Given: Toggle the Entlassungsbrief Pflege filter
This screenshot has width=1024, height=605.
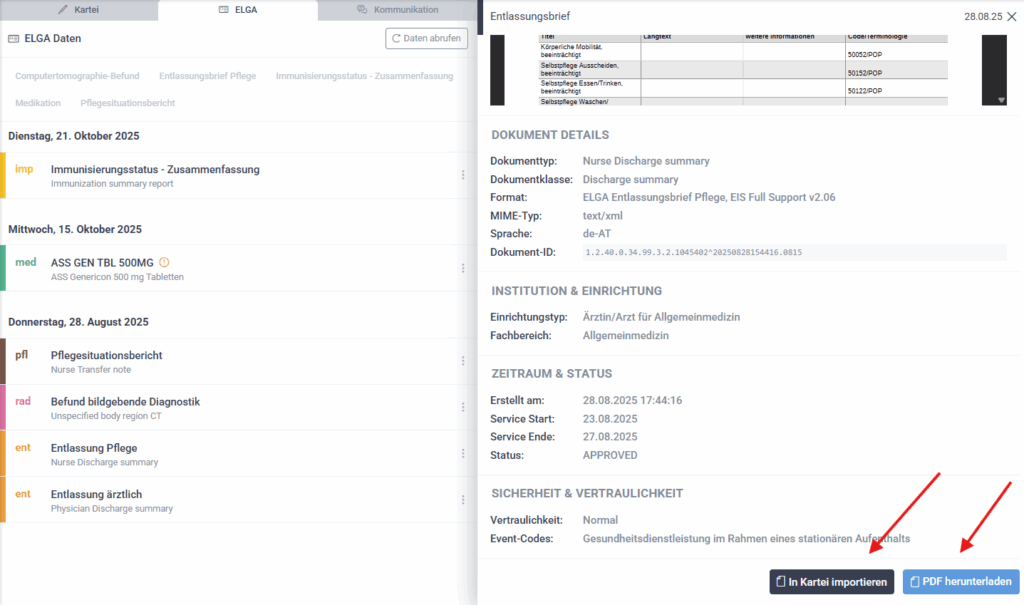Looking at the screenshot, I should pyautogui.click(x=207, y=76).
